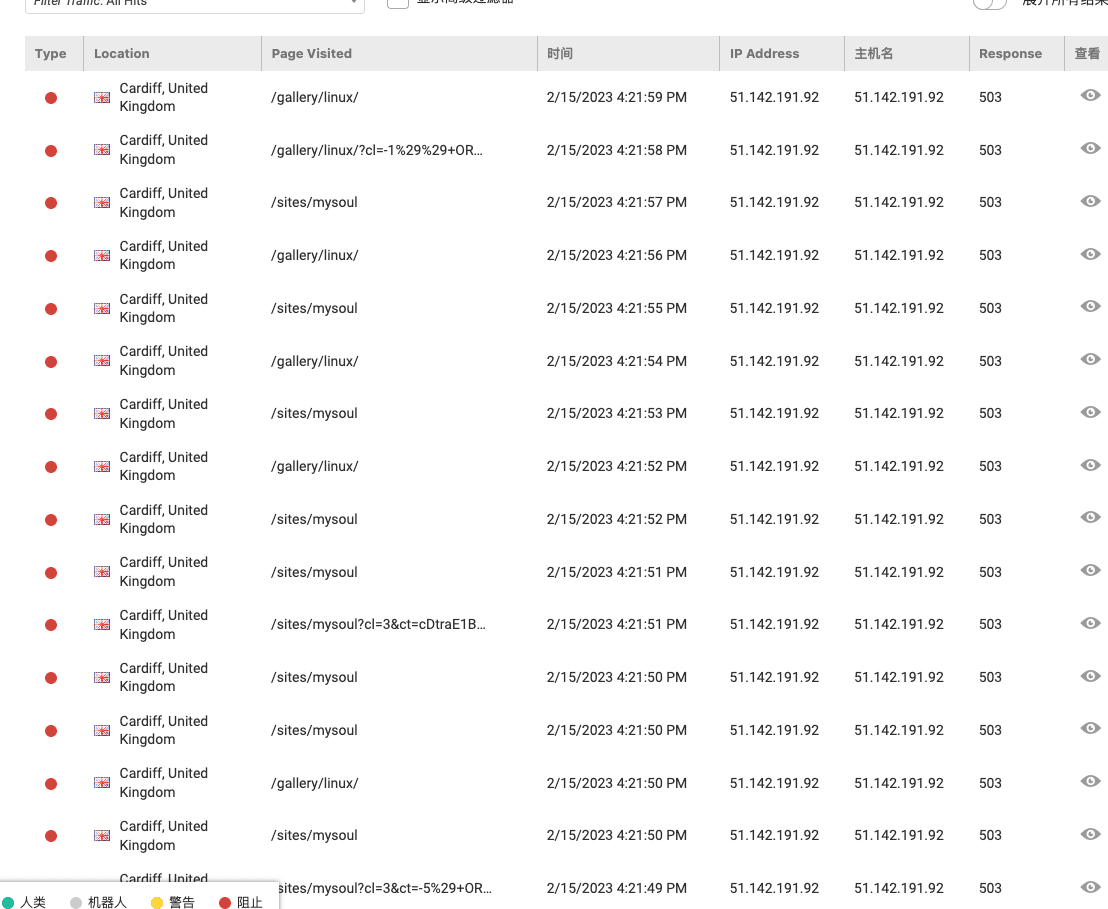Click the Page Visited column header
1108x909 pixels.
[x=312, y=54]
